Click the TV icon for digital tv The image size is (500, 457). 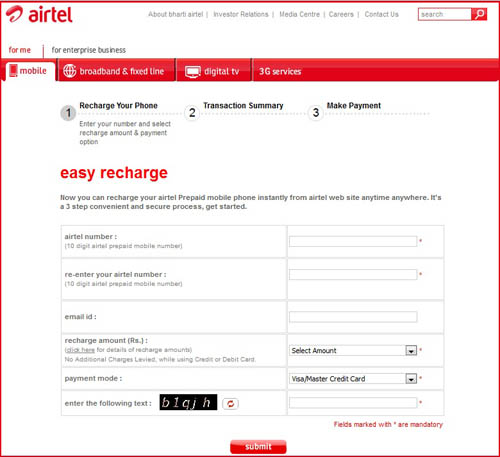[x=193, y=72]
